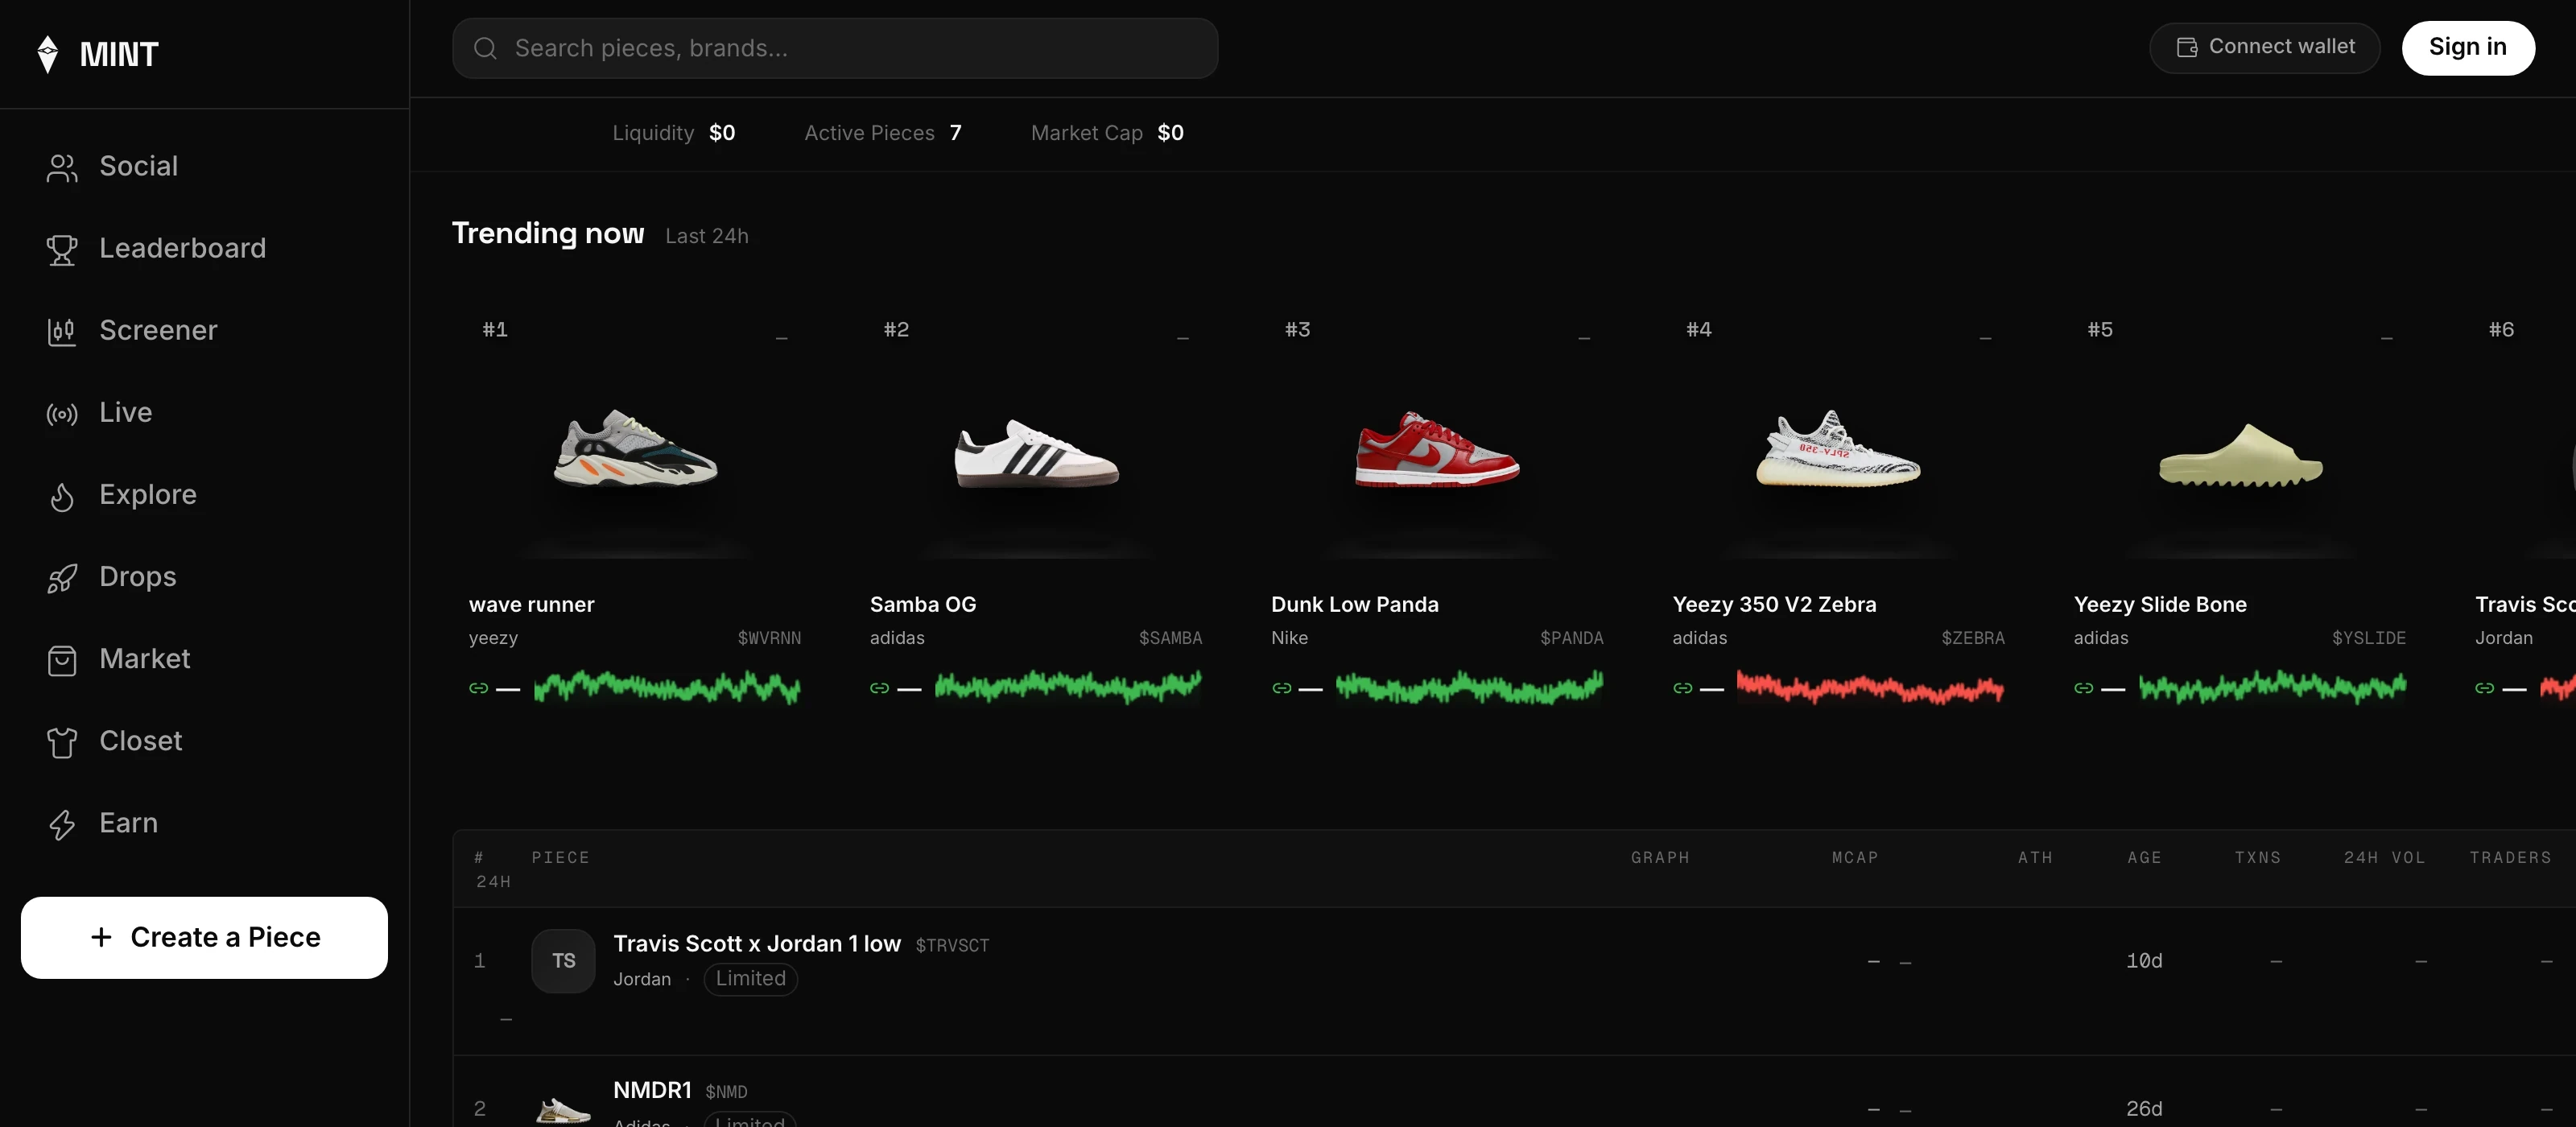The height and width of the screenshot is (1127, 2576).
Task: Sort by the AGE column header
Action: click(x=2144, y=858)
